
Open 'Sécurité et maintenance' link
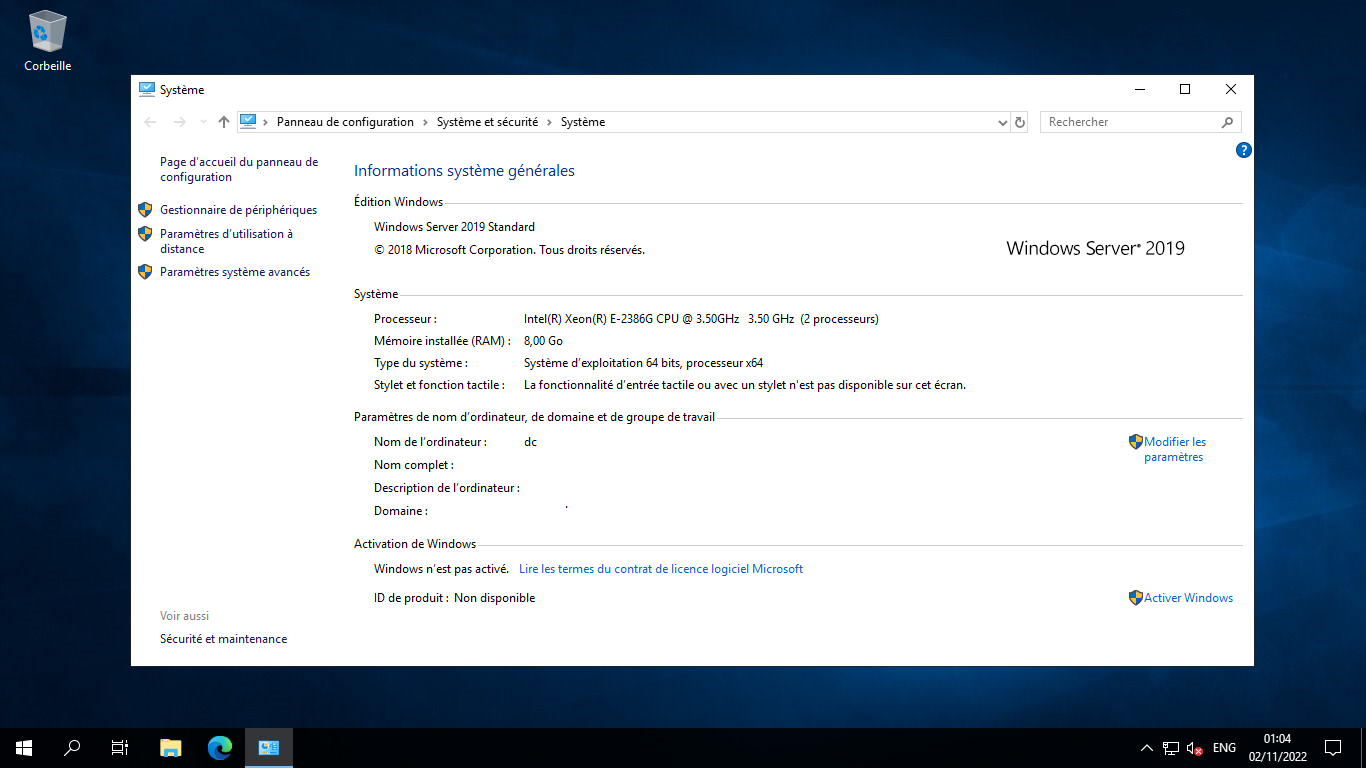pos(223,639)
